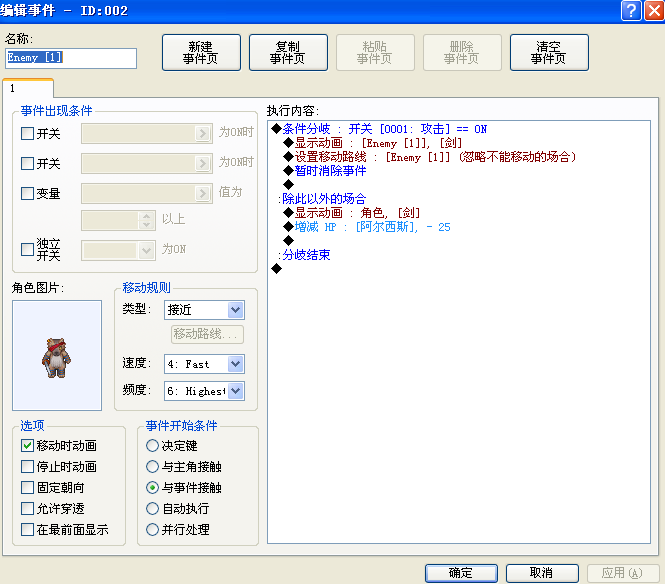Select the last empty line below 分歧结束

[277, 268]
